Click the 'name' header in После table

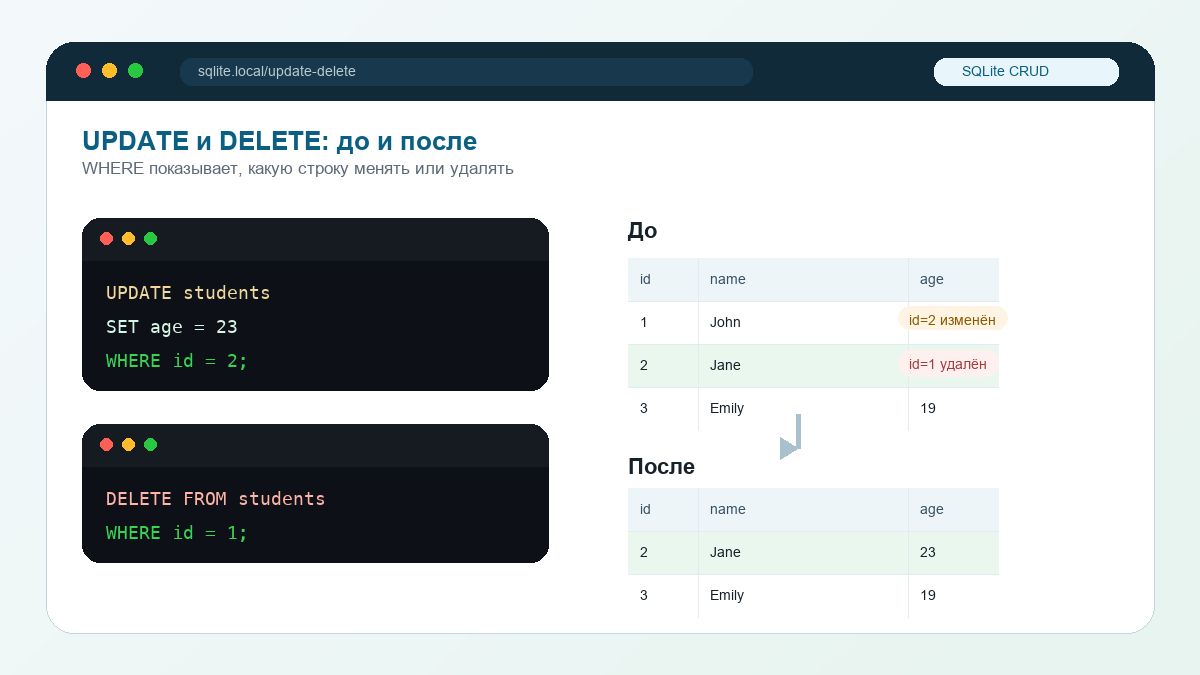coord(803,510)
